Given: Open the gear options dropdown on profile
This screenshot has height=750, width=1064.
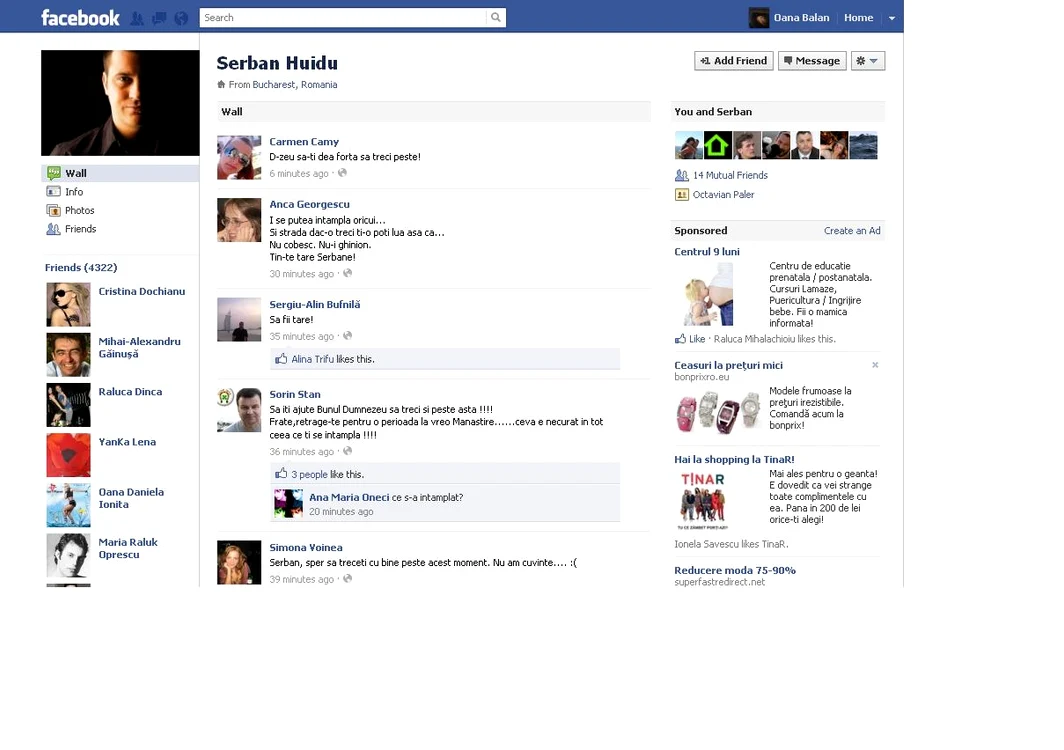Looking at the screenshot, I should coord(867,61).
